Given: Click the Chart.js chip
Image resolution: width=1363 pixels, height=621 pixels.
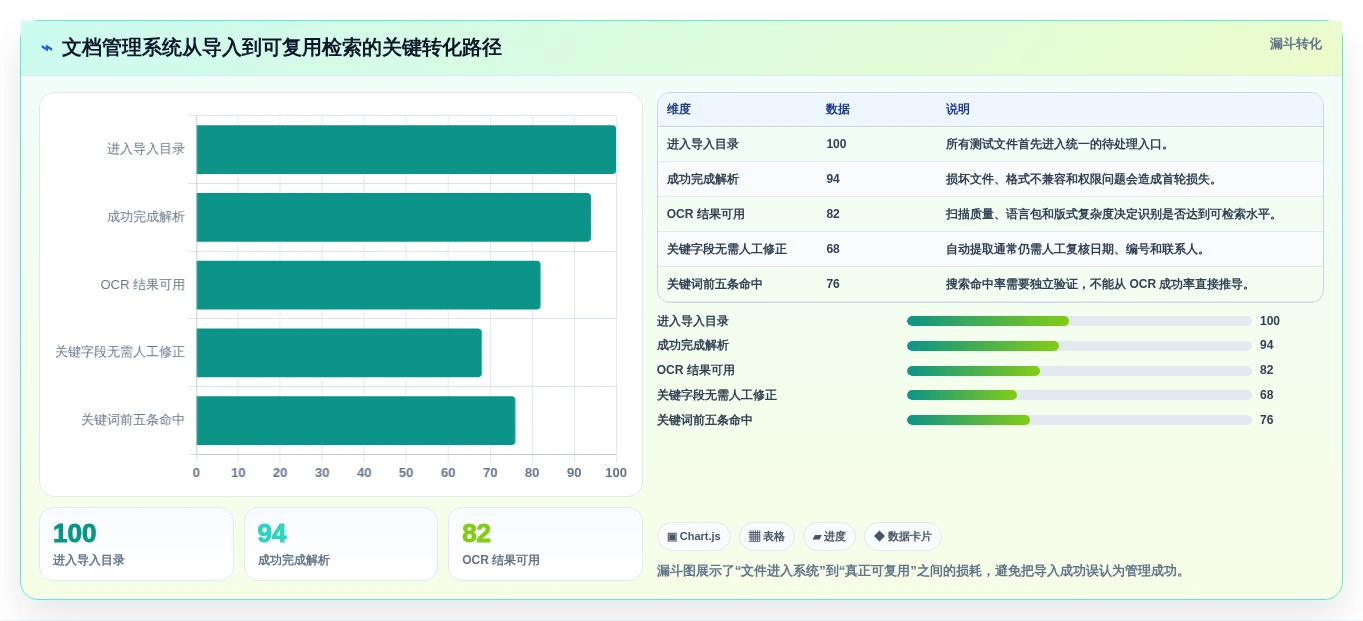Looking at the screenshot, I should [x=694, y=537].
